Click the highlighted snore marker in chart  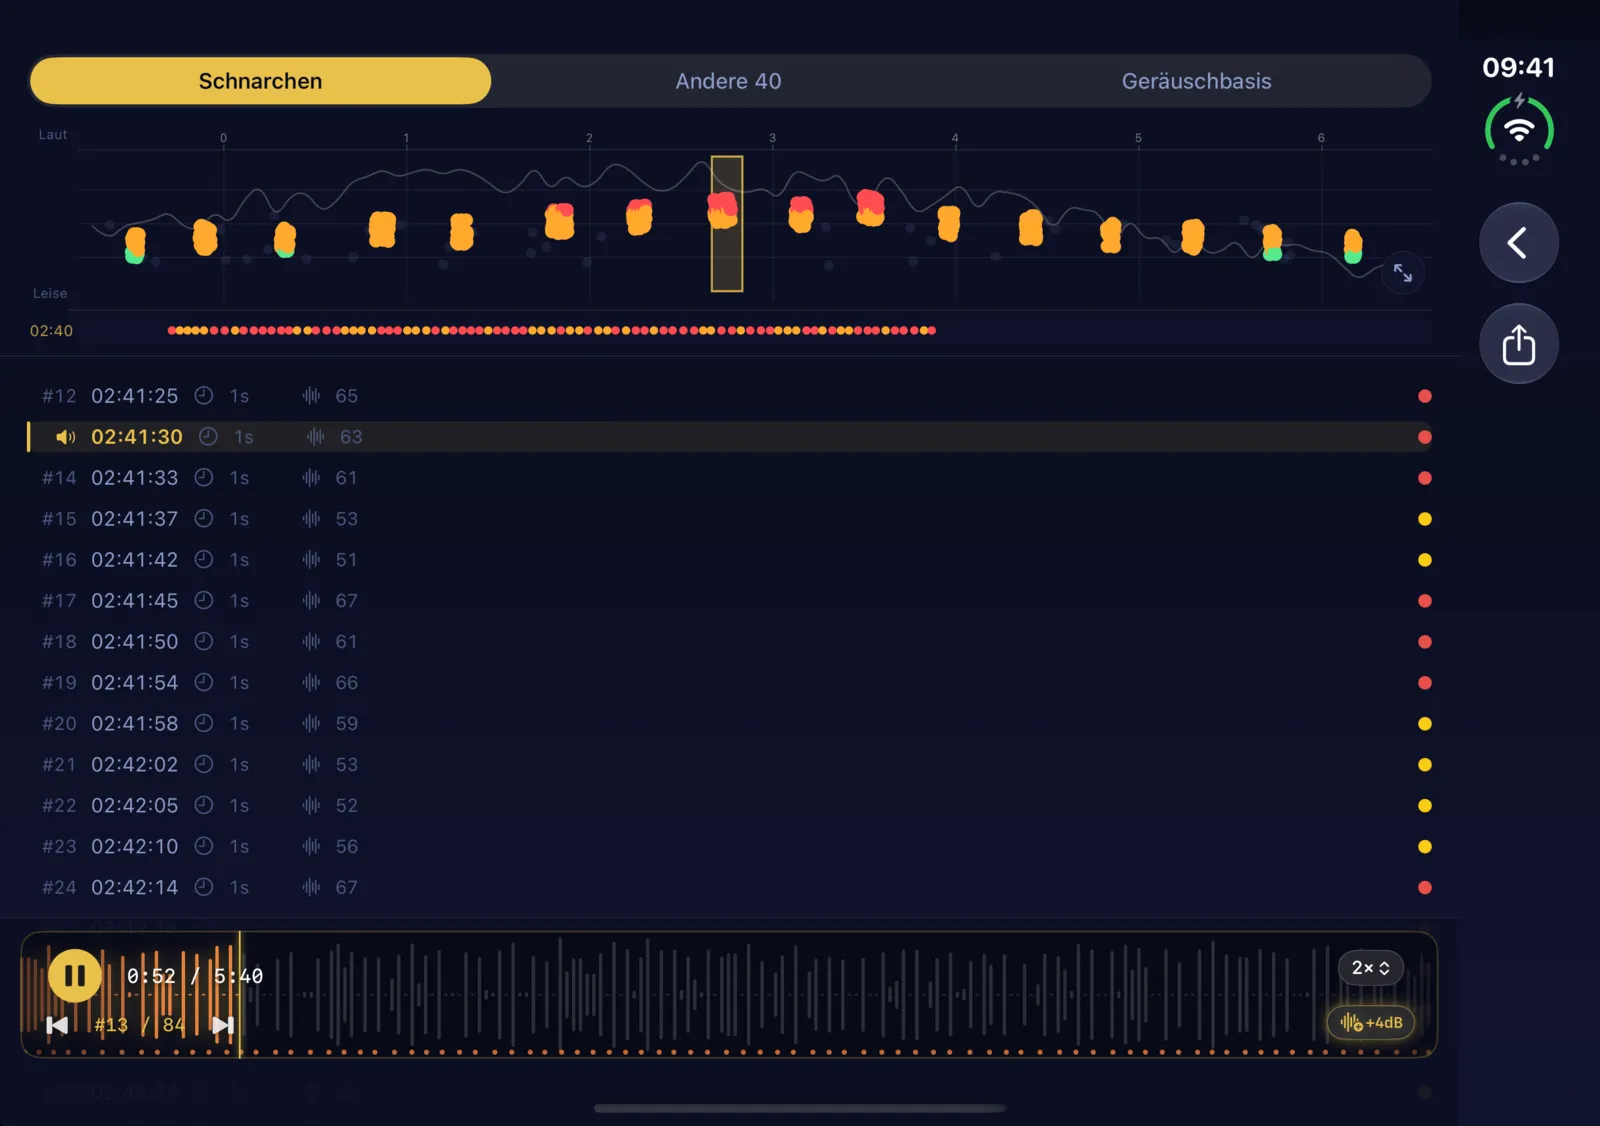pos(726,224)
